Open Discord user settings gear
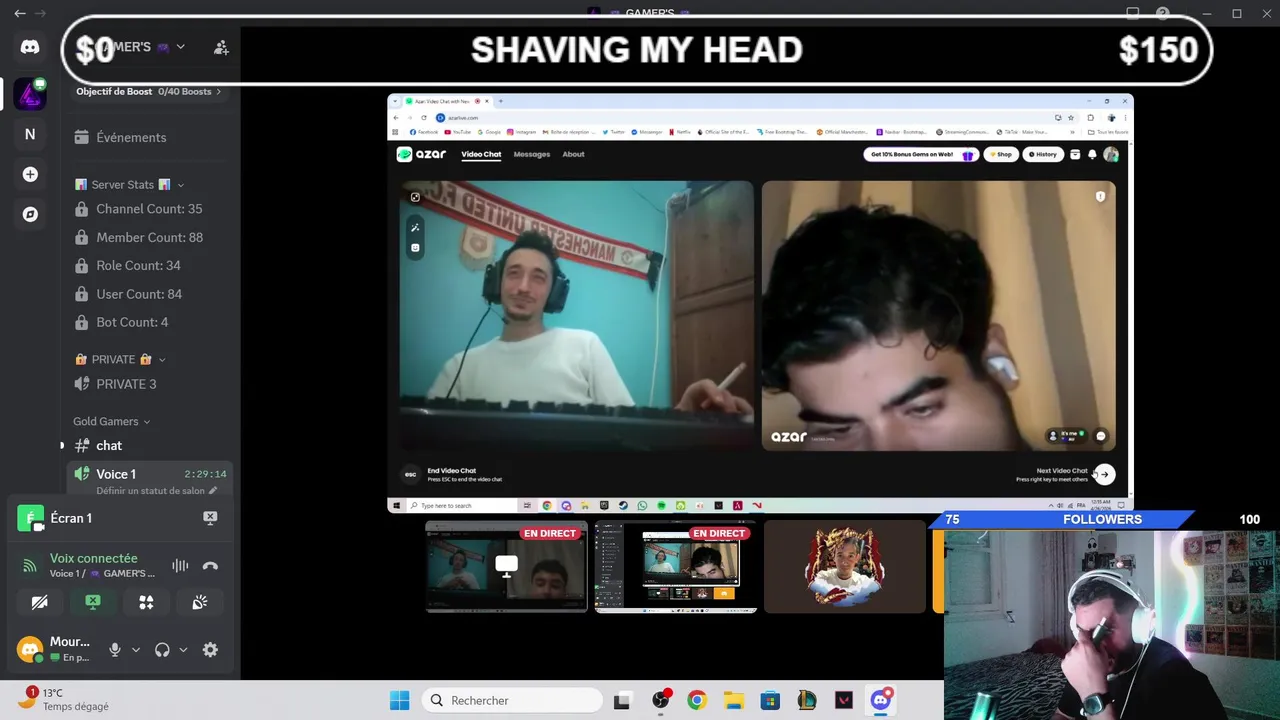Image resolution: width=1280 pixels, height=720 pixels. pos(210,649)
